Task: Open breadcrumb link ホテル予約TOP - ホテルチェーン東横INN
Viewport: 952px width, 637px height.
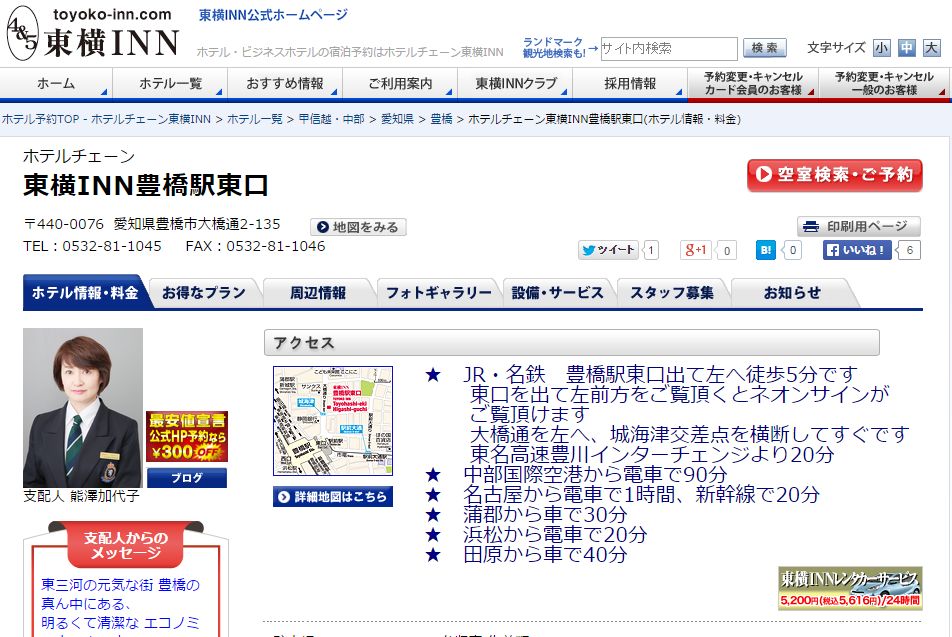Action: click(106, 119)
